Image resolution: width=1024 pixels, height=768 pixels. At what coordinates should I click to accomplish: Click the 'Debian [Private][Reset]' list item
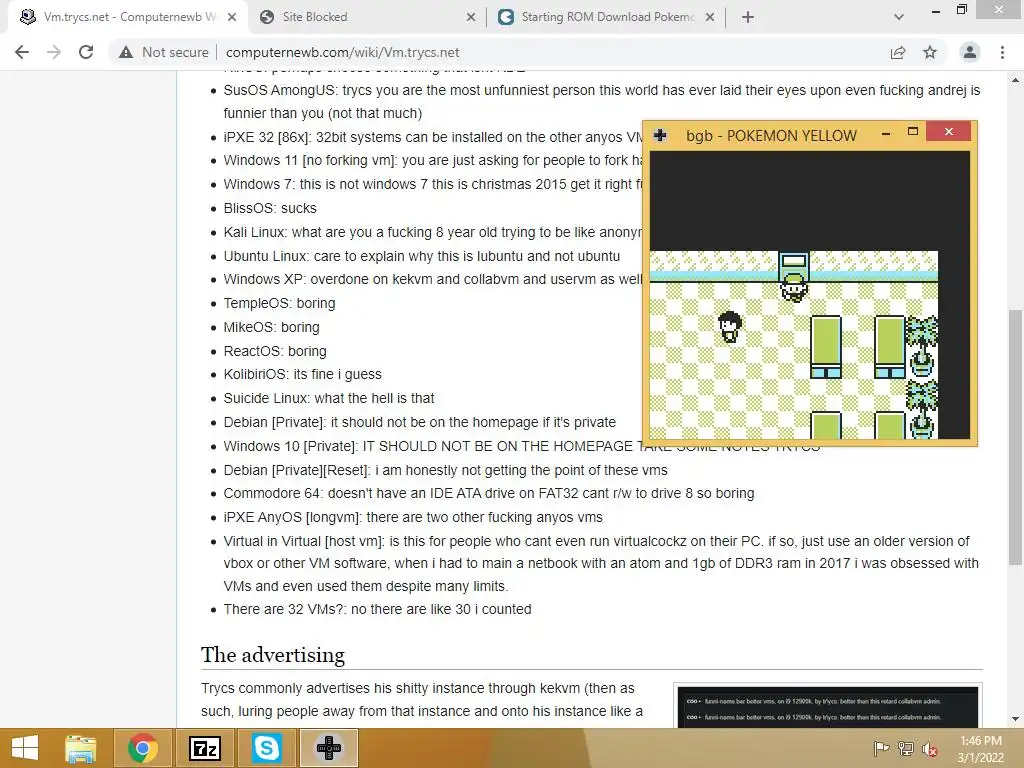(x=445, y=470)
